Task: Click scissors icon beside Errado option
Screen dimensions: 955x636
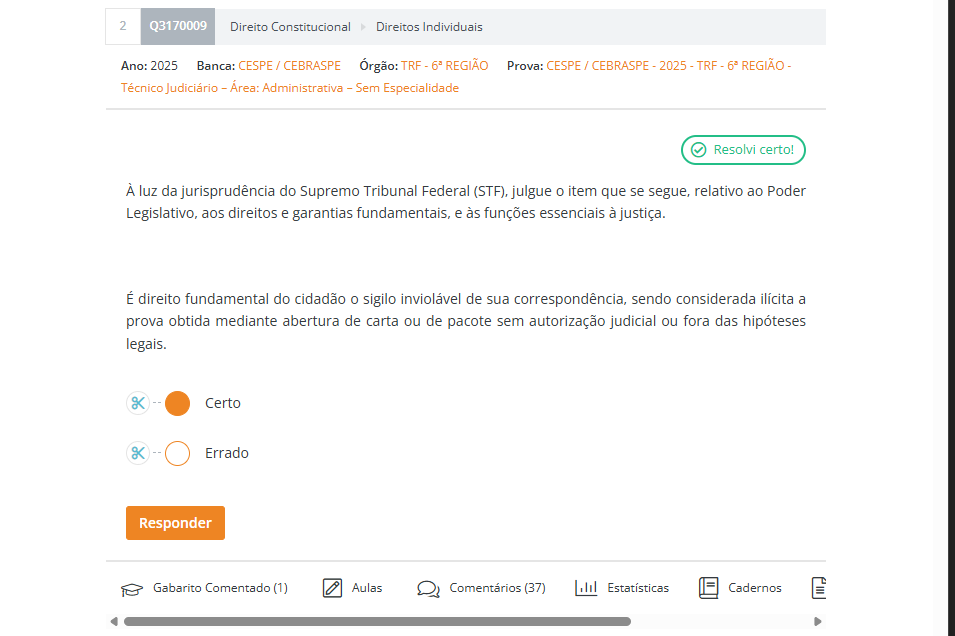Action: pyautogui.click(x=138, y=453)
